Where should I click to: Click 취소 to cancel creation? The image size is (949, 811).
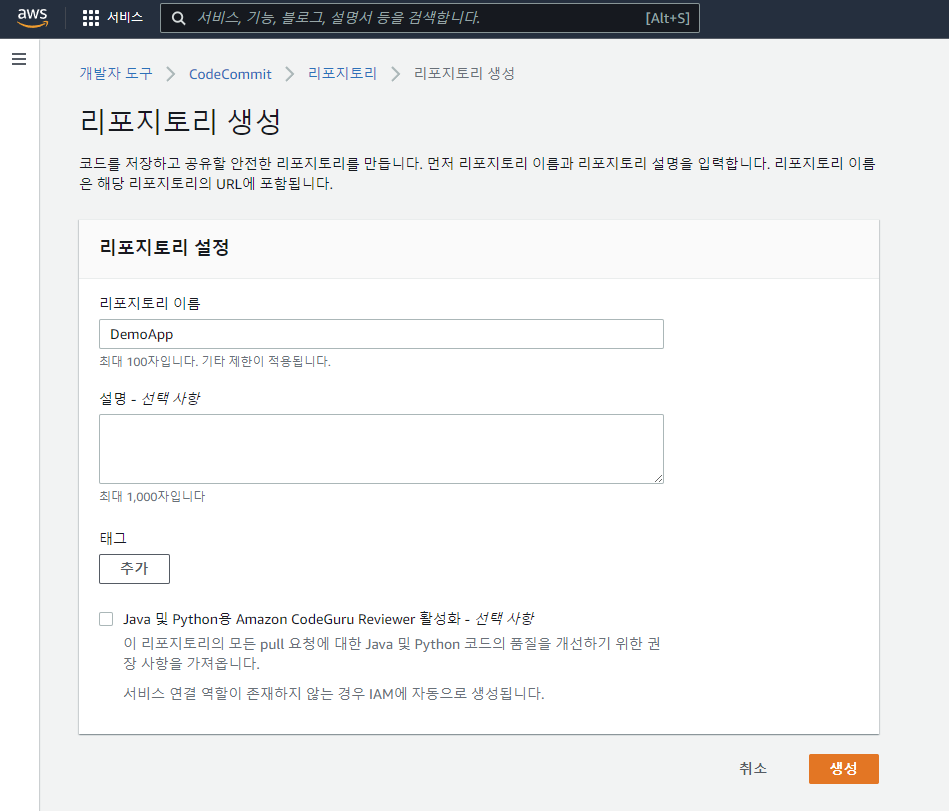pyautogui.click(x=753, y=769)
